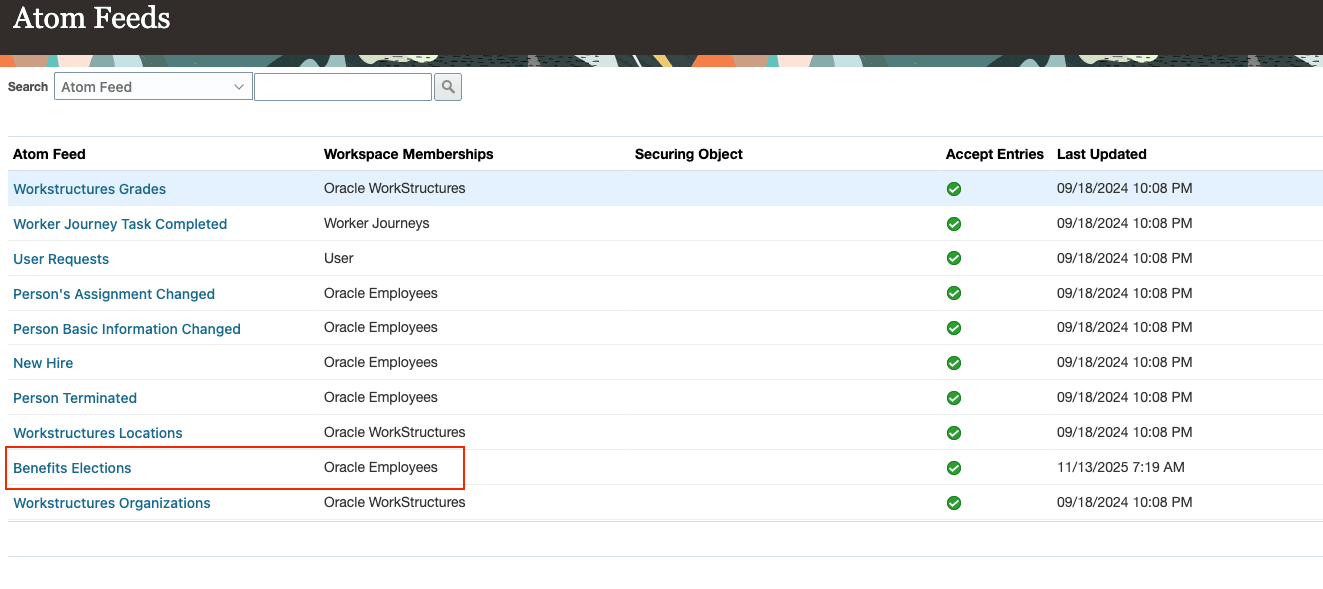The image size is (1323, 589).
Task: Click the Accept Entries icon for User Requests
Action: [x=953, y=258]
